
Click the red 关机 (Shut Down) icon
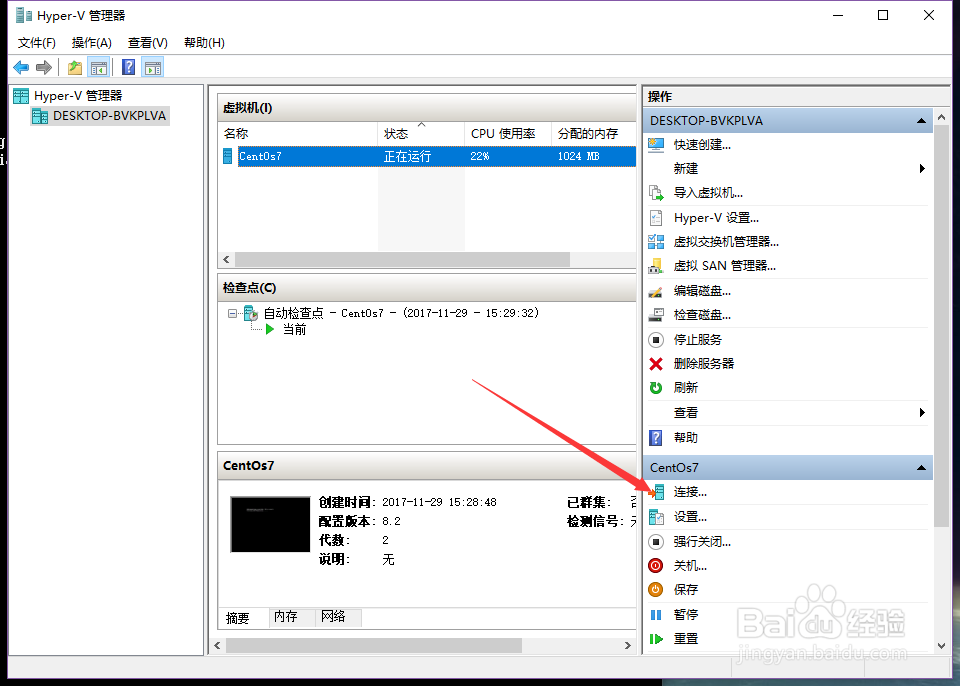pos(658,565)
